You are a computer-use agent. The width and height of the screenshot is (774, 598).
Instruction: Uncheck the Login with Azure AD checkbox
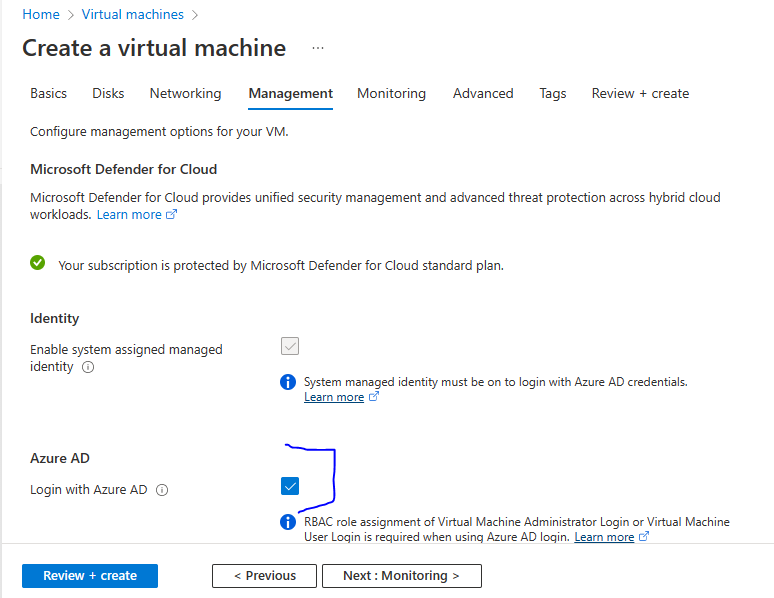[290, 486]
